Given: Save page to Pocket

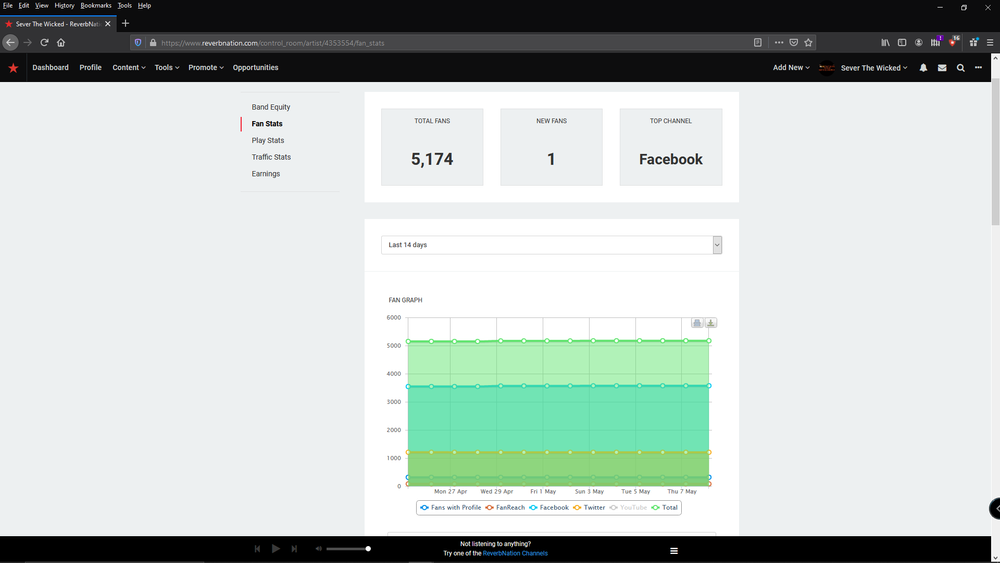Looking at the screenshot, I should tap(793, 43).
